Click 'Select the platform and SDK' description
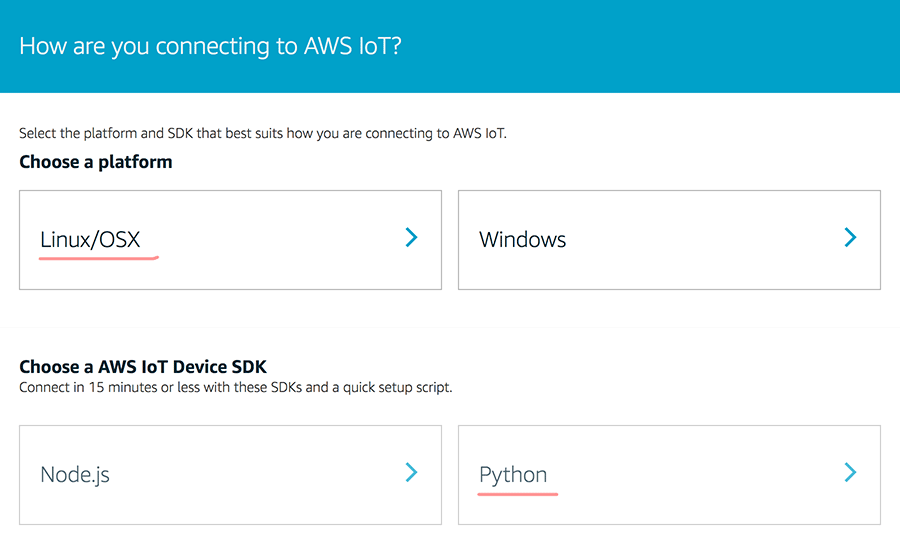900x540 pixels. click(263, 133)
